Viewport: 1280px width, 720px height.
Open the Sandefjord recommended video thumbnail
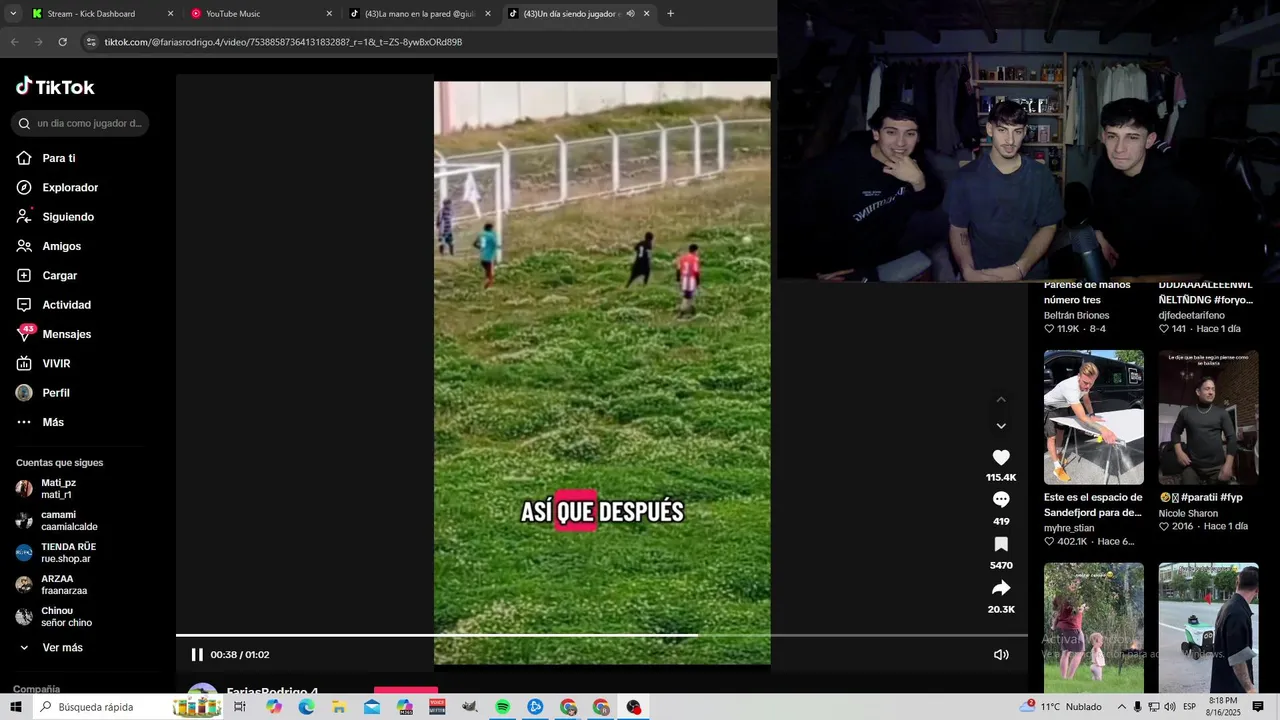pos(1094,417)
